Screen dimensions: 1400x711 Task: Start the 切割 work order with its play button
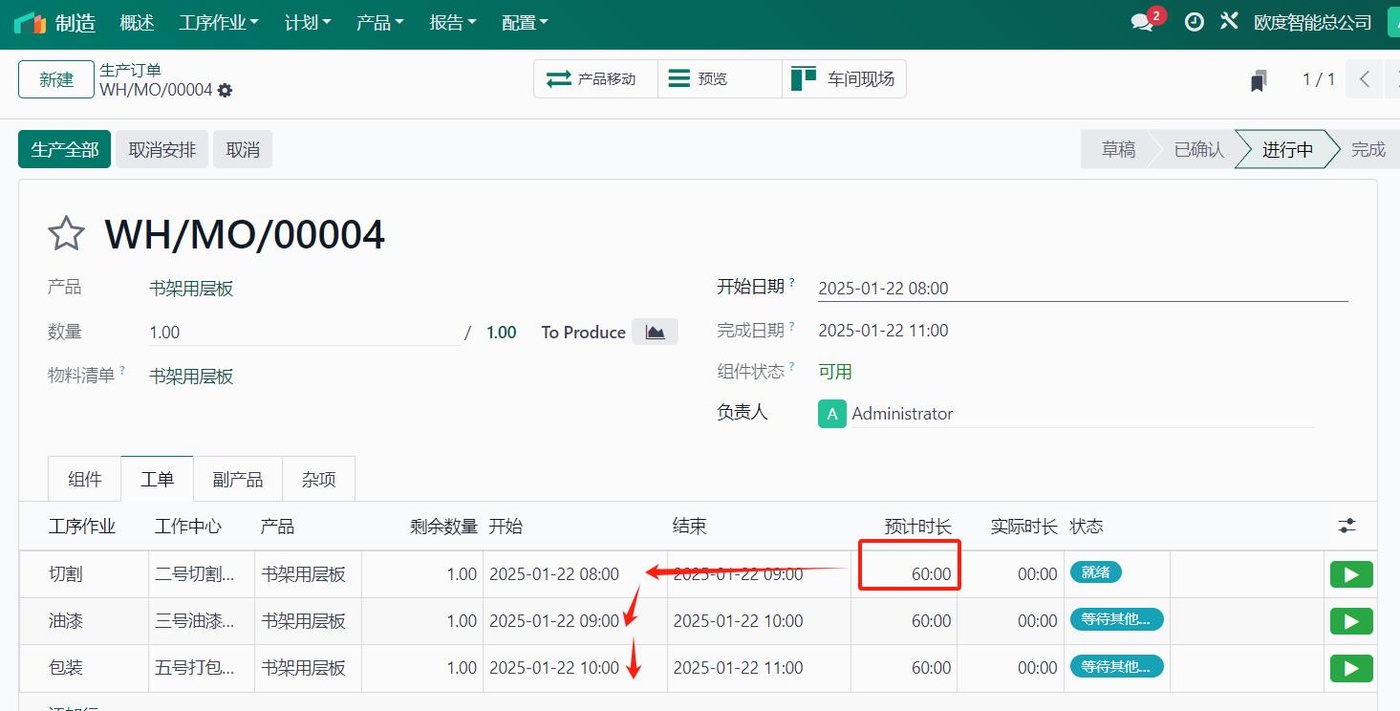click(1350, 574)
